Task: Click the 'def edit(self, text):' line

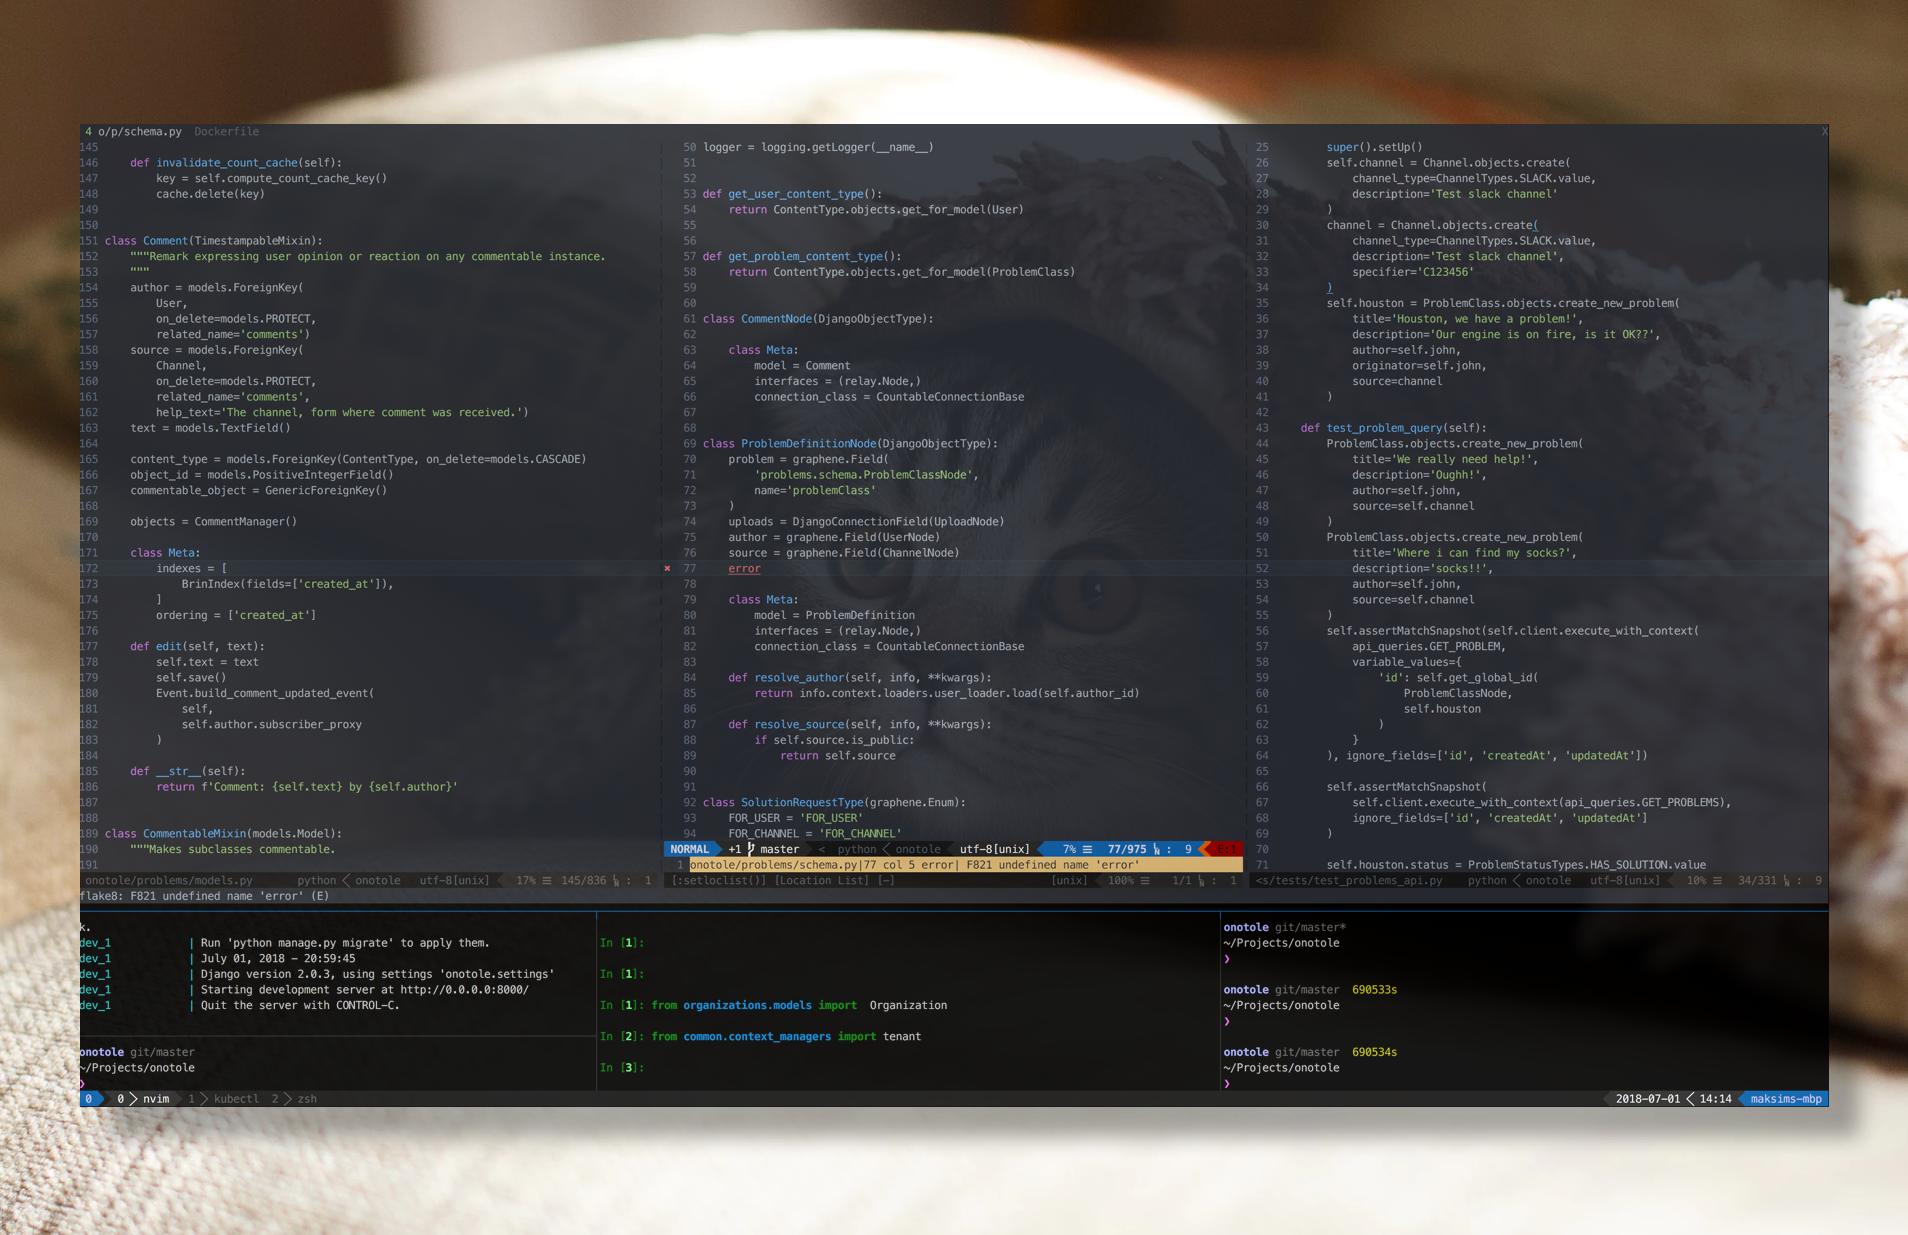Action: tap(197, 647)
